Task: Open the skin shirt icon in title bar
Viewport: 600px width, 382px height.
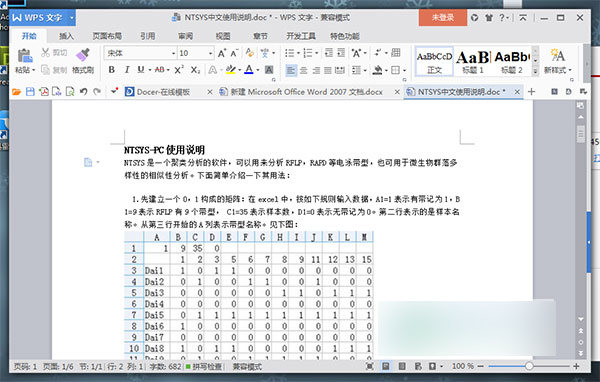Action: tap(489, 18)
